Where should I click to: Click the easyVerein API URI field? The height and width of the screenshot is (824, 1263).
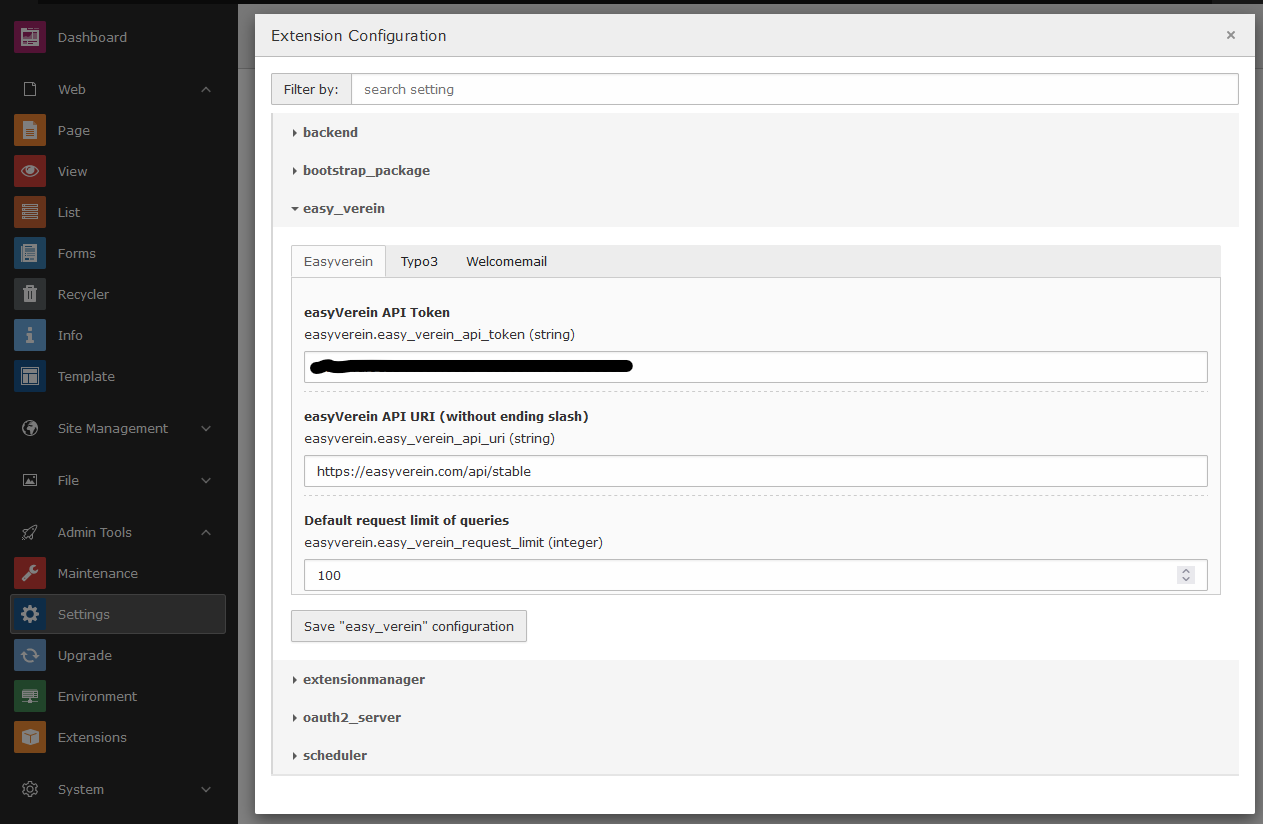tap(755, 471)
